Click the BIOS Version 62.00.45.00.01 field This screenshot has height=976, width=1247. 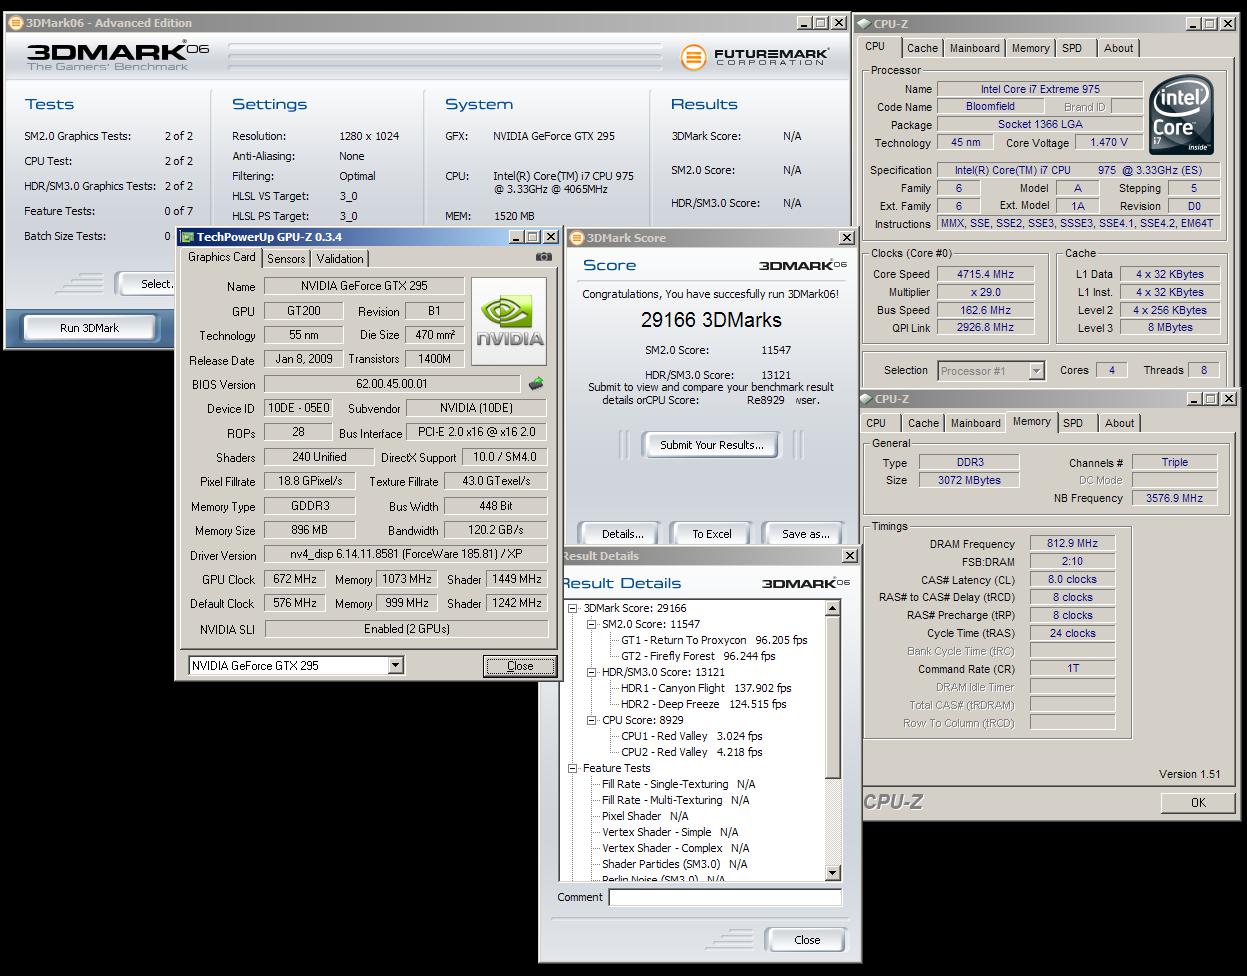(392, 384)
